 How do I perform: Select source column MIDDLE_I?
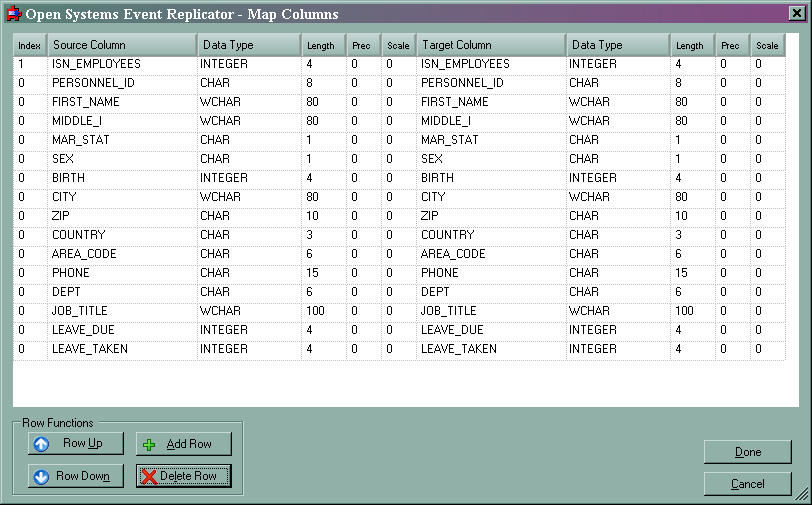tap(122, 121)
